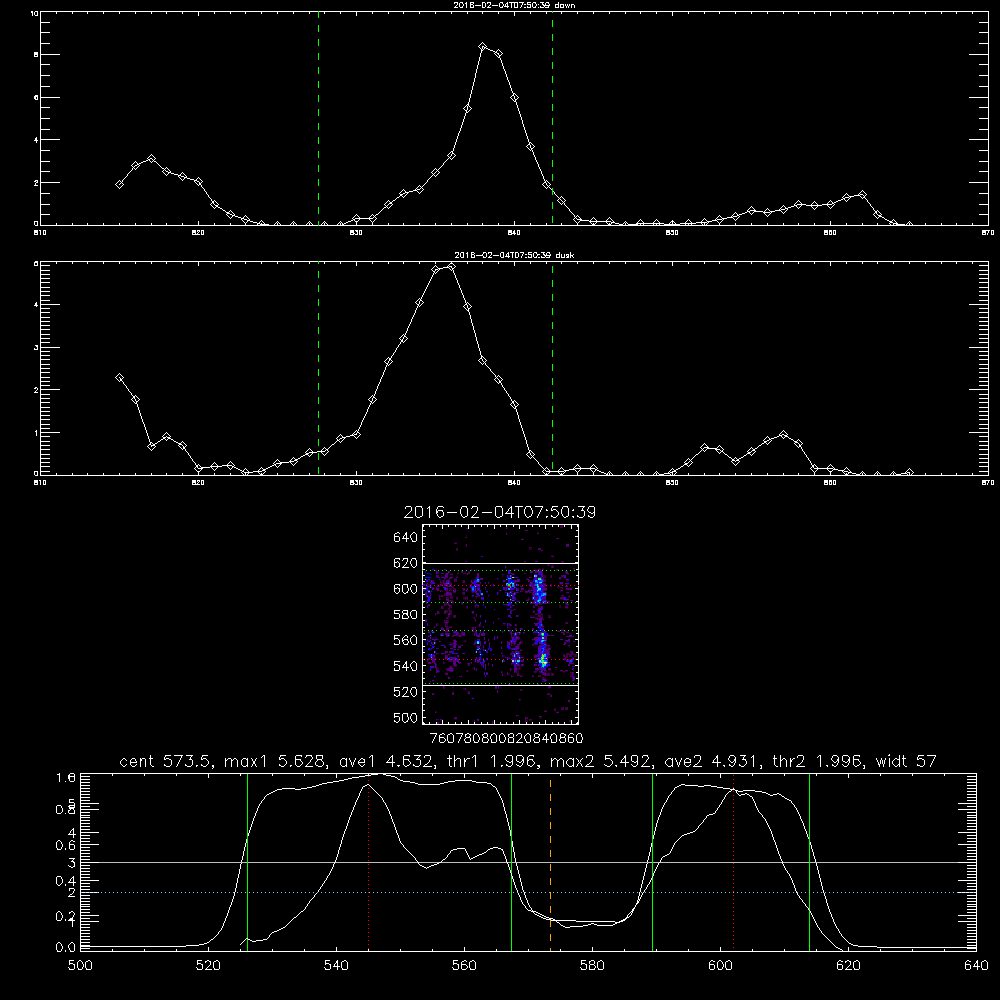Click the right green dashed line in the dusk plot
Viewport: 1000px width, 1000px height.
[x=552, y=369]
